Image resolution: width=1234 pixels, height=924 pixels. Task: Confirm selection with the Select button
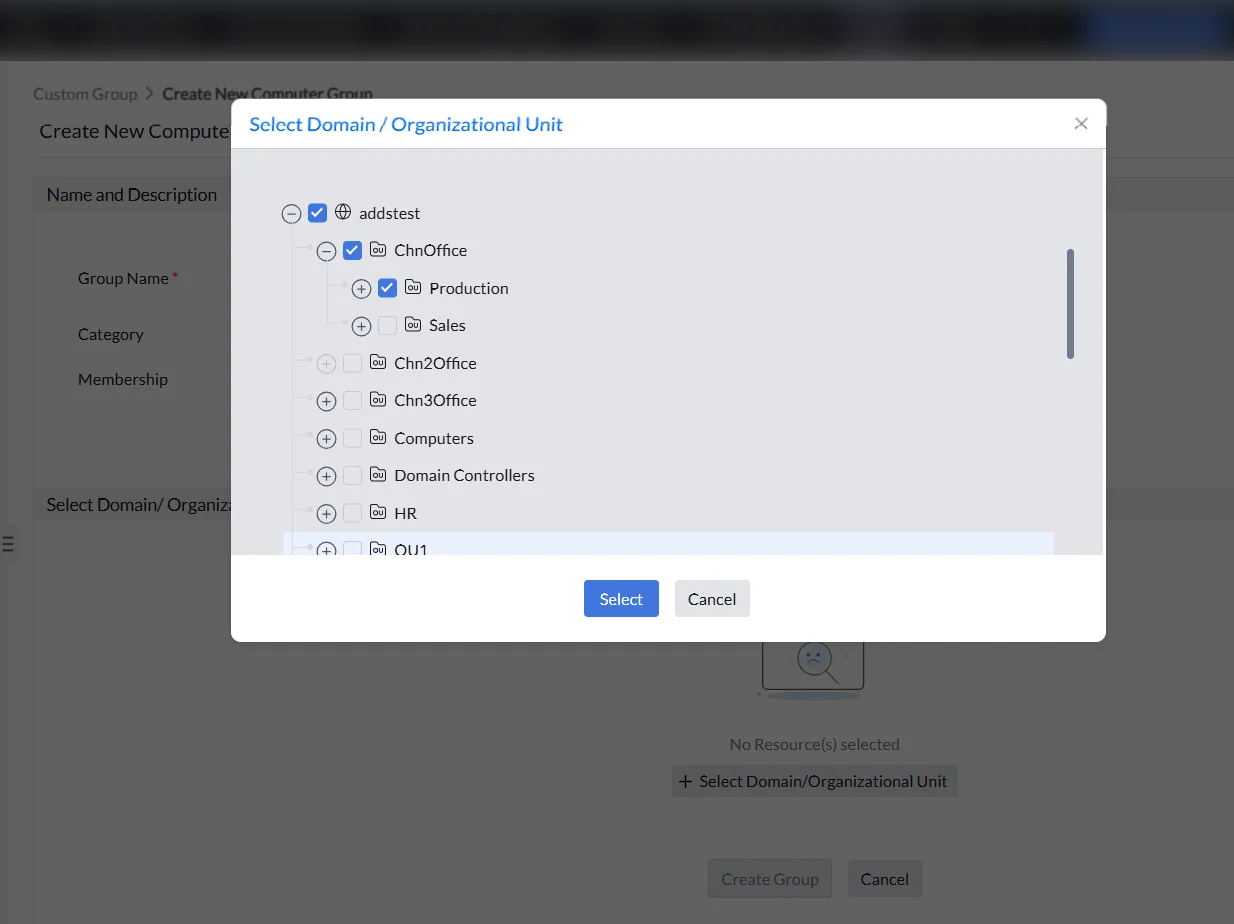coord(621,598)
